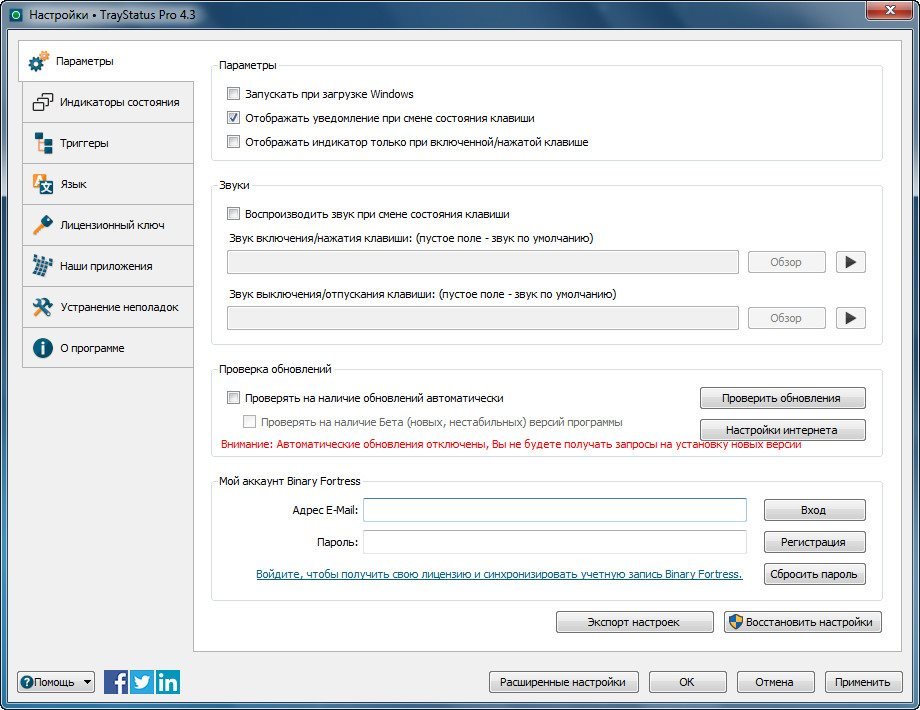Follow the Binary Fortress login link
The width and height of the screenshot is (920, 710).
(x=499, y=574)
